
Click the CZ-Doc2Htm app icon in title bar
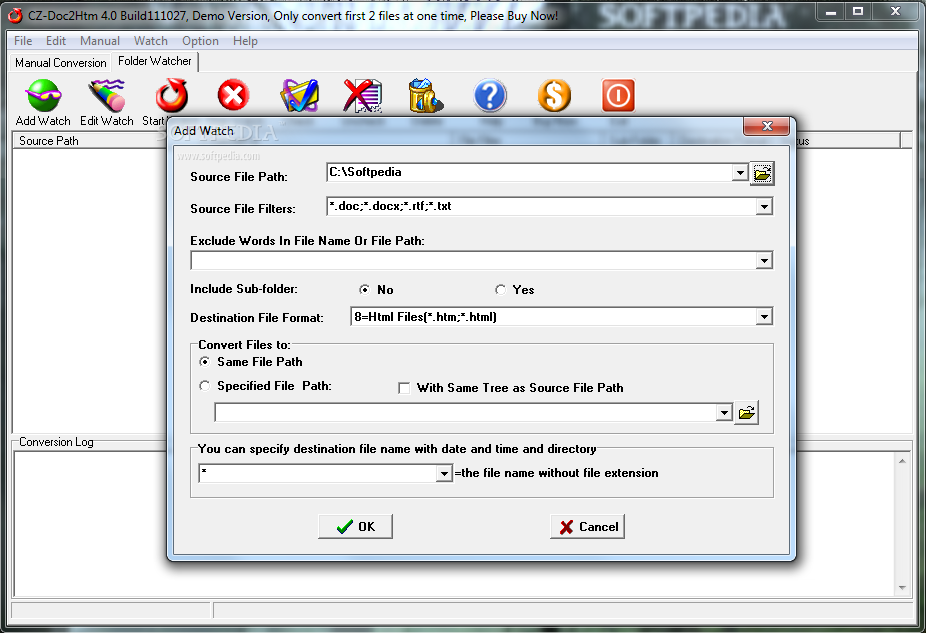[15, 15]
